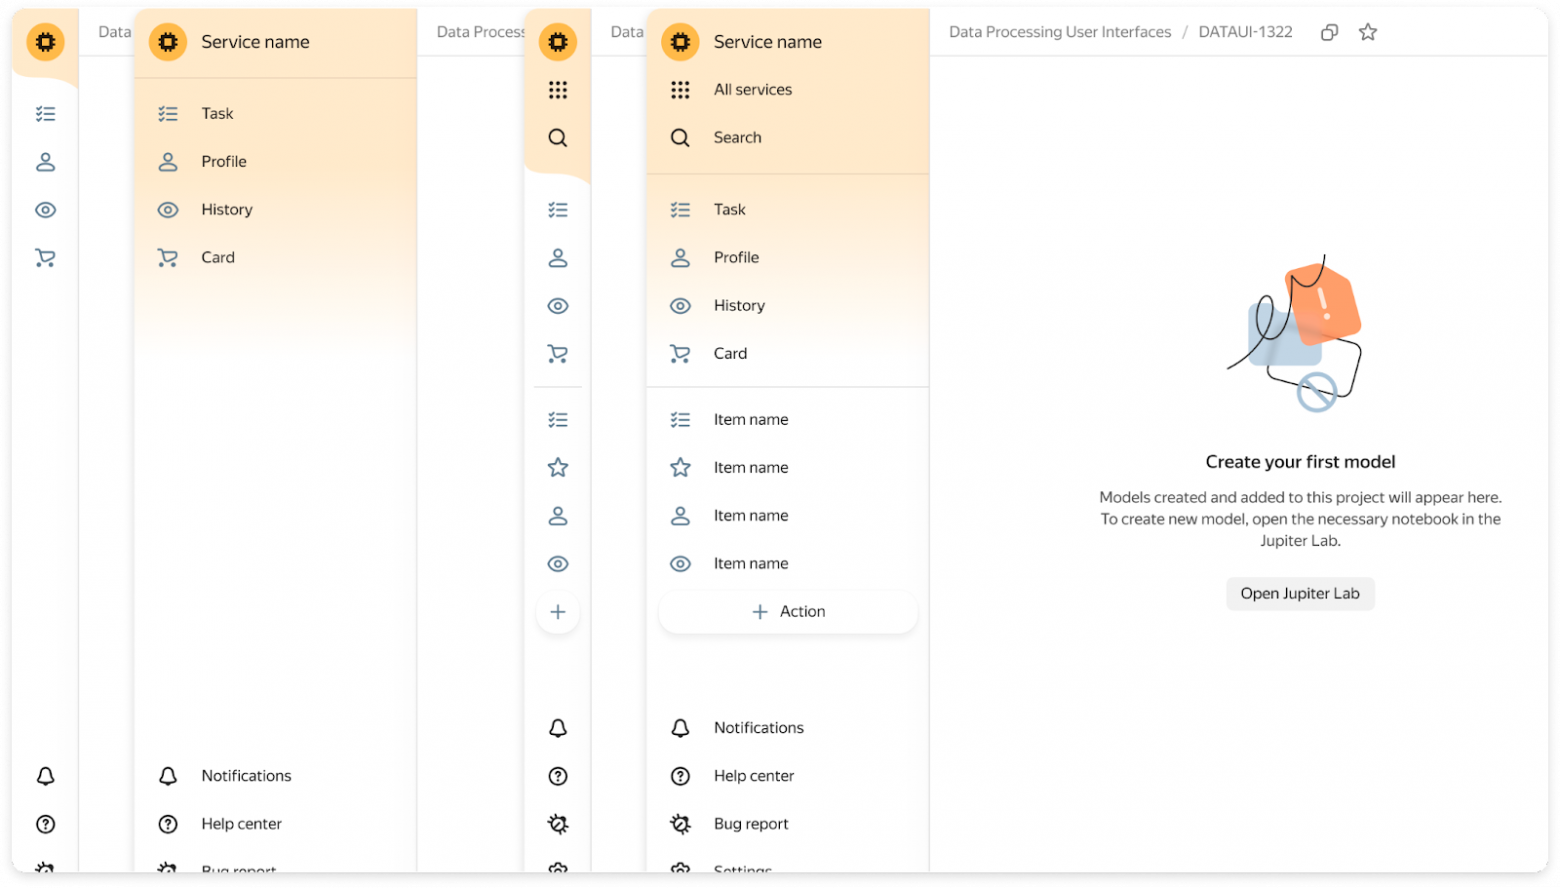The image size is (1560, 888).
Task: Open the notifications bell in the leftmost icon rail
Action: (x=45, y=776)
